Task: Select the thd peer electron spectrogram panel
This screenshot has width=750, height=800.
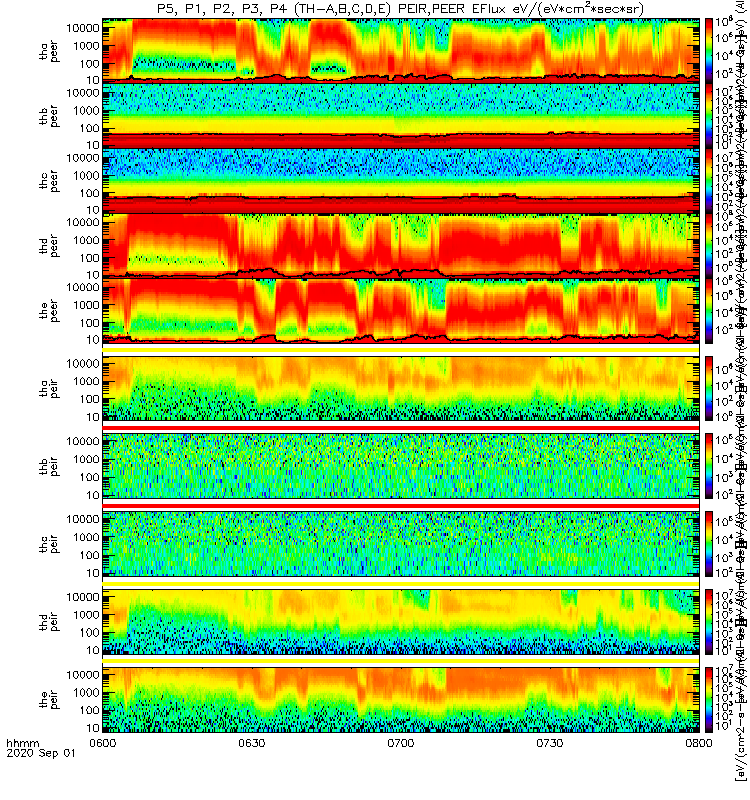Action: click(x=401, y=245)
